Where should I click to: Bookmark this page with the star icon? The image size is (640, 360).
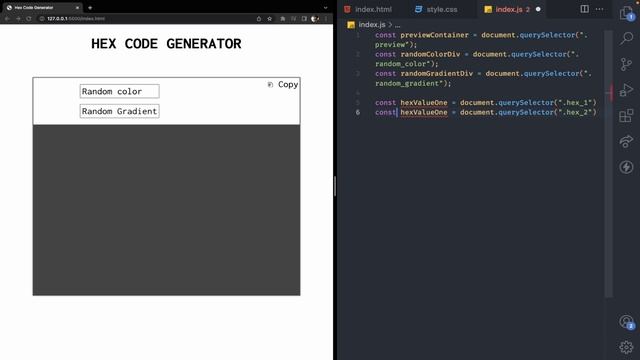pos(269,18)
